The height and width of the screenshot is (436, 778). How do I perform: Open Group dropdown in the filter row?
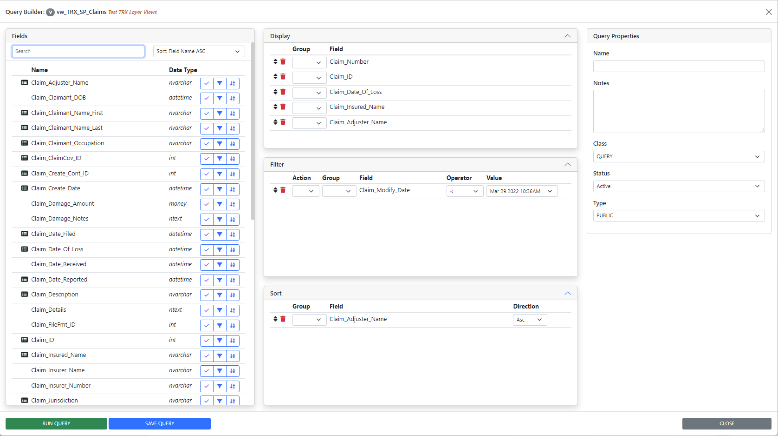[x=339, y=191]
